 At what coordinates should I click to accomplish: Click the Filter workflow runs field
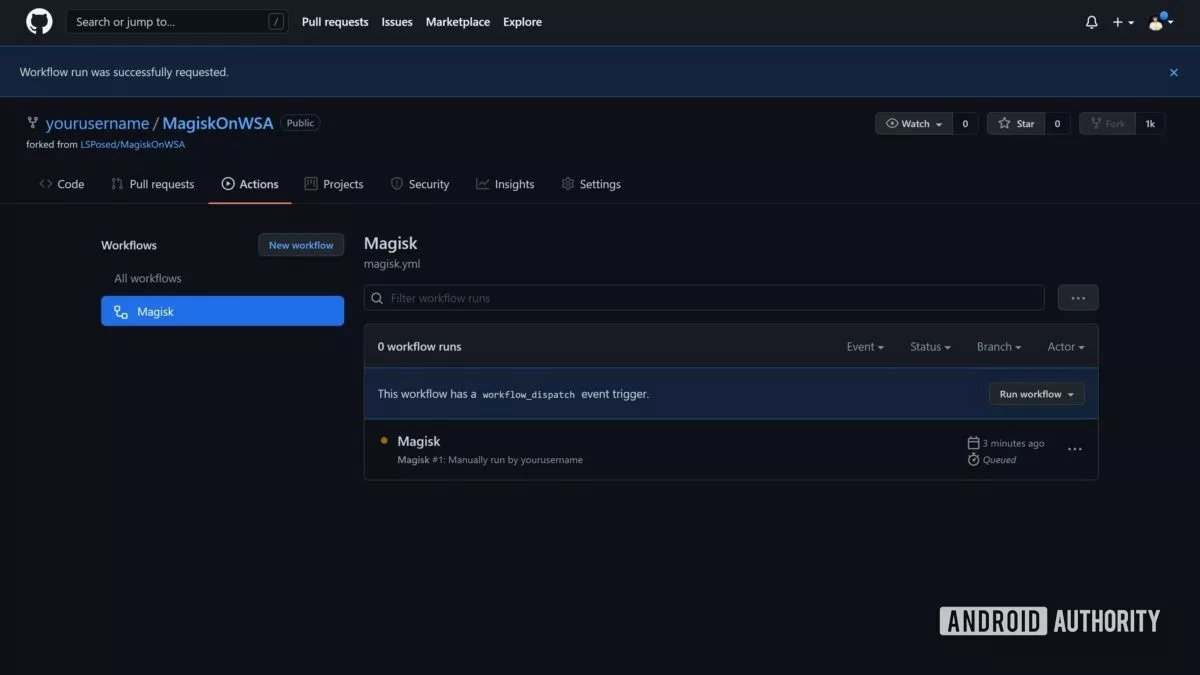704,298
